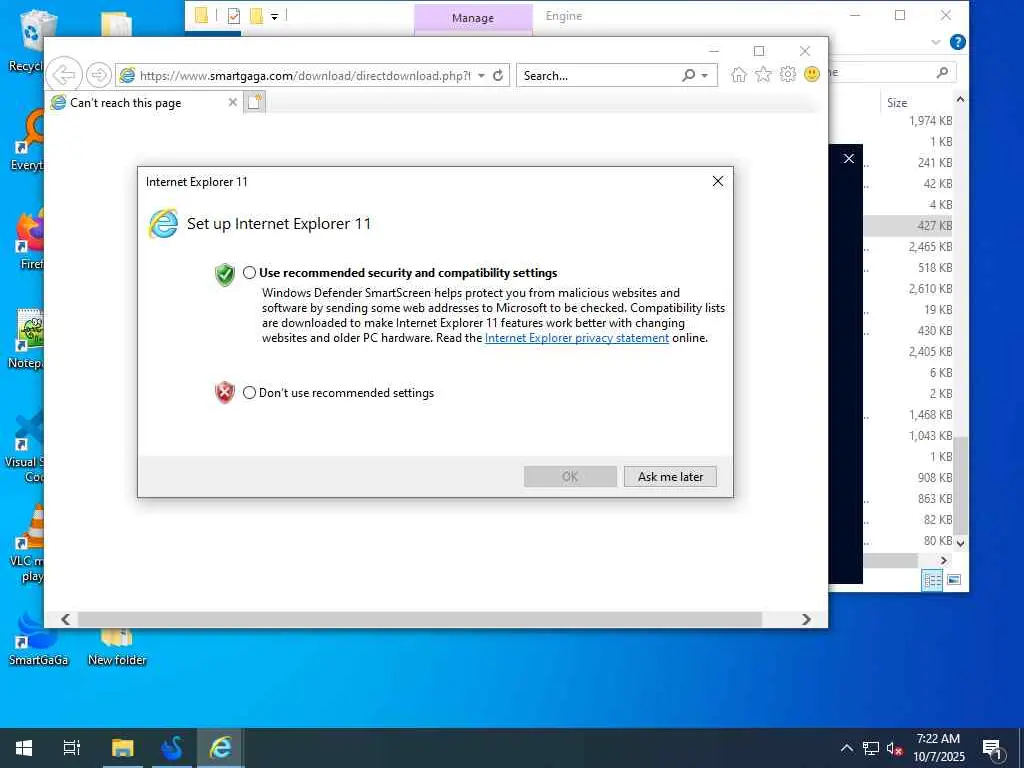Open the Internet Explorer privacy statement link
Viewport: 1024px width, 768px height.
click(x=577, y=338)
